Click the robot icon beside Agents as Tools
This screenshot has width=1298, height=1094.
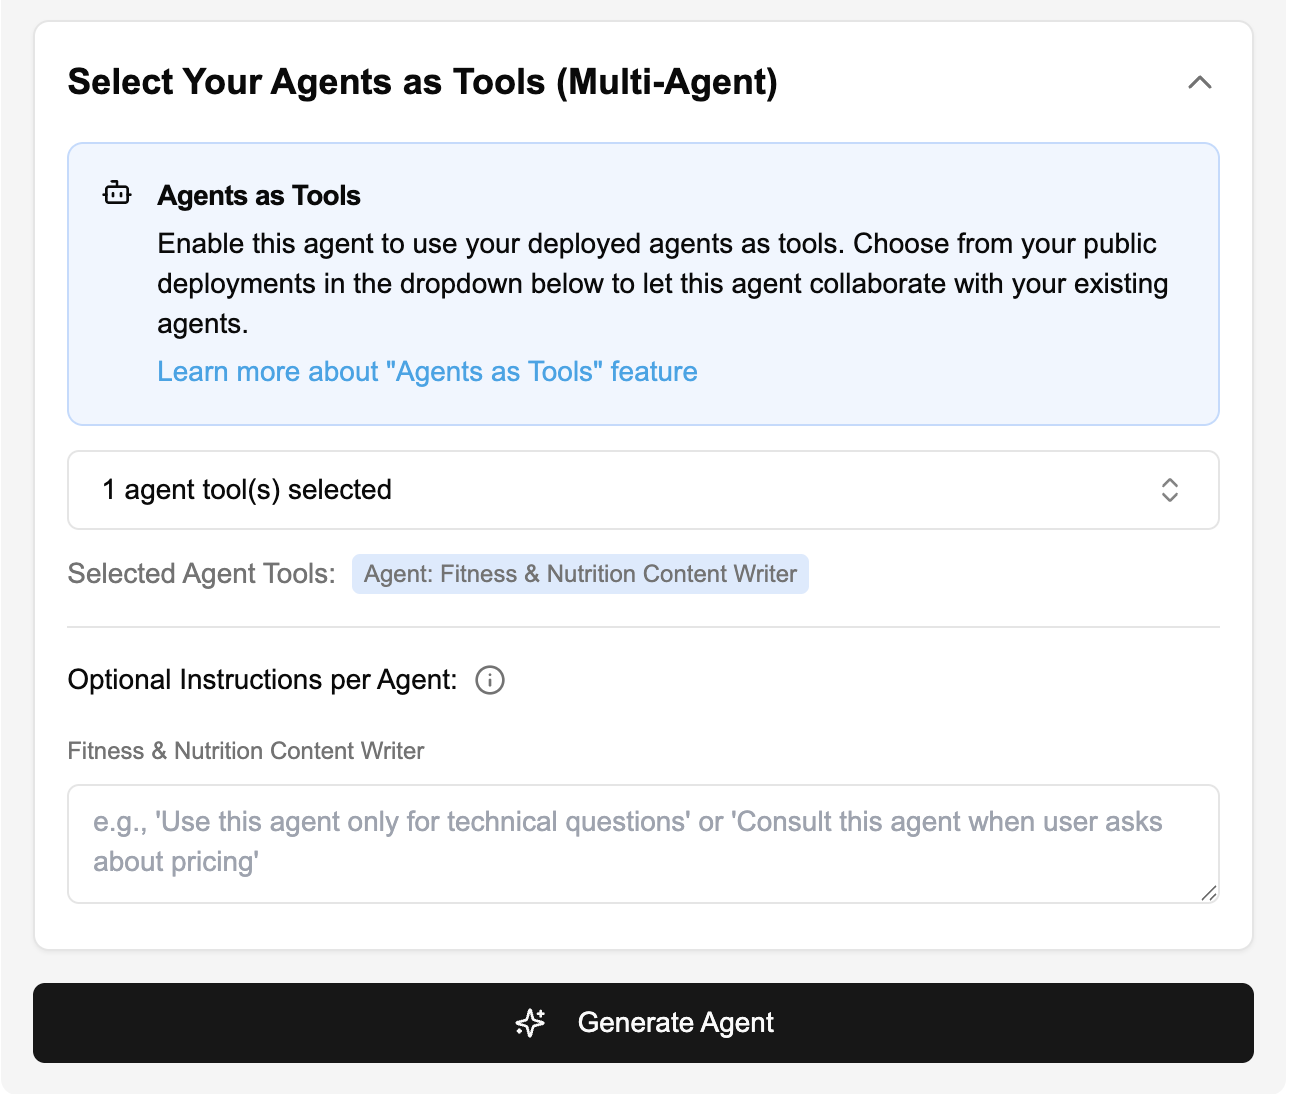point(117,194)
